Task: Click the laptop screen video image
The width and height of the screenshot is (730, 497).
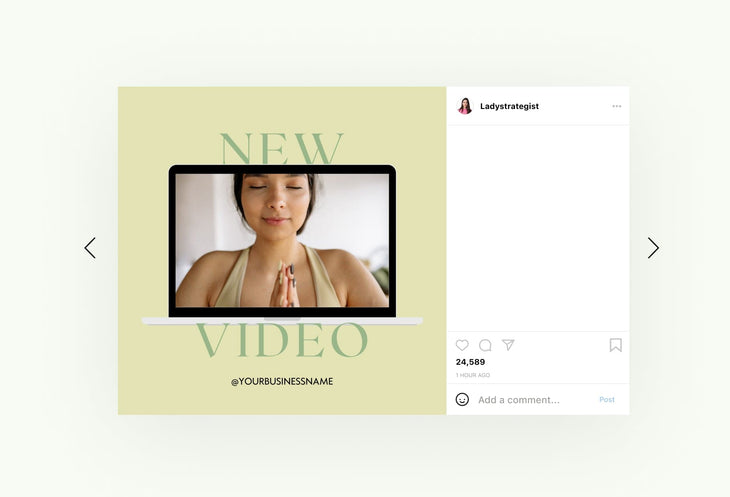Action: [281, 240]
